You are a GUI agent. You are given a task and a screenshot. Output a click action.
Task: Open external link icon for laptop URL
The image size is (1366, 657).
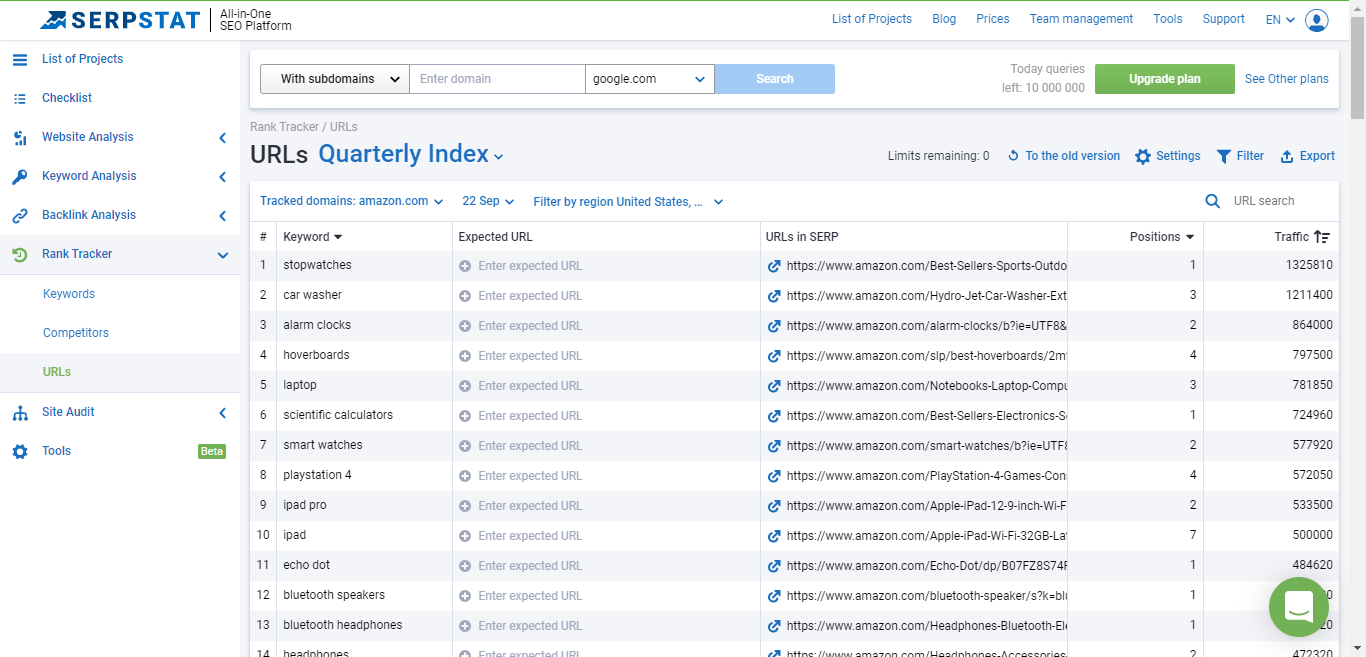tap(774, 386)
